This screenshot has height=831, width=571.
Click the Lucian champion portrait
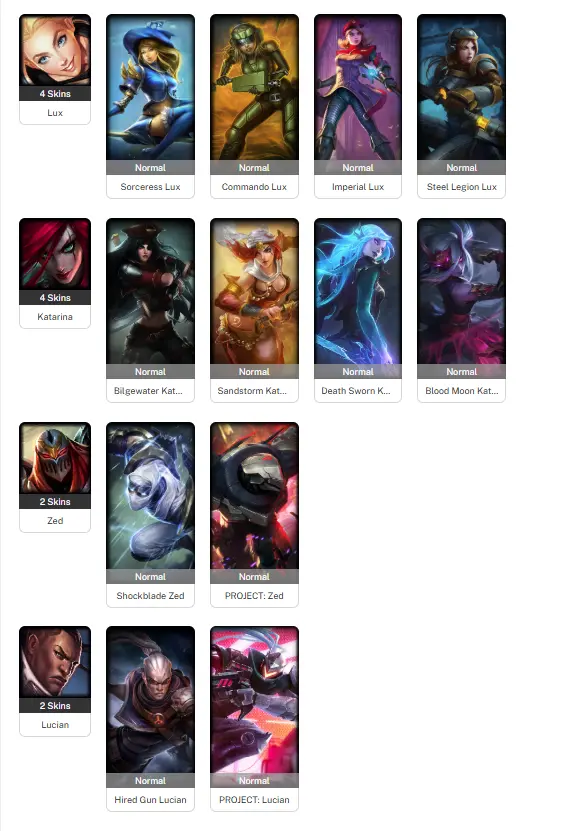(x=55, y=662)
